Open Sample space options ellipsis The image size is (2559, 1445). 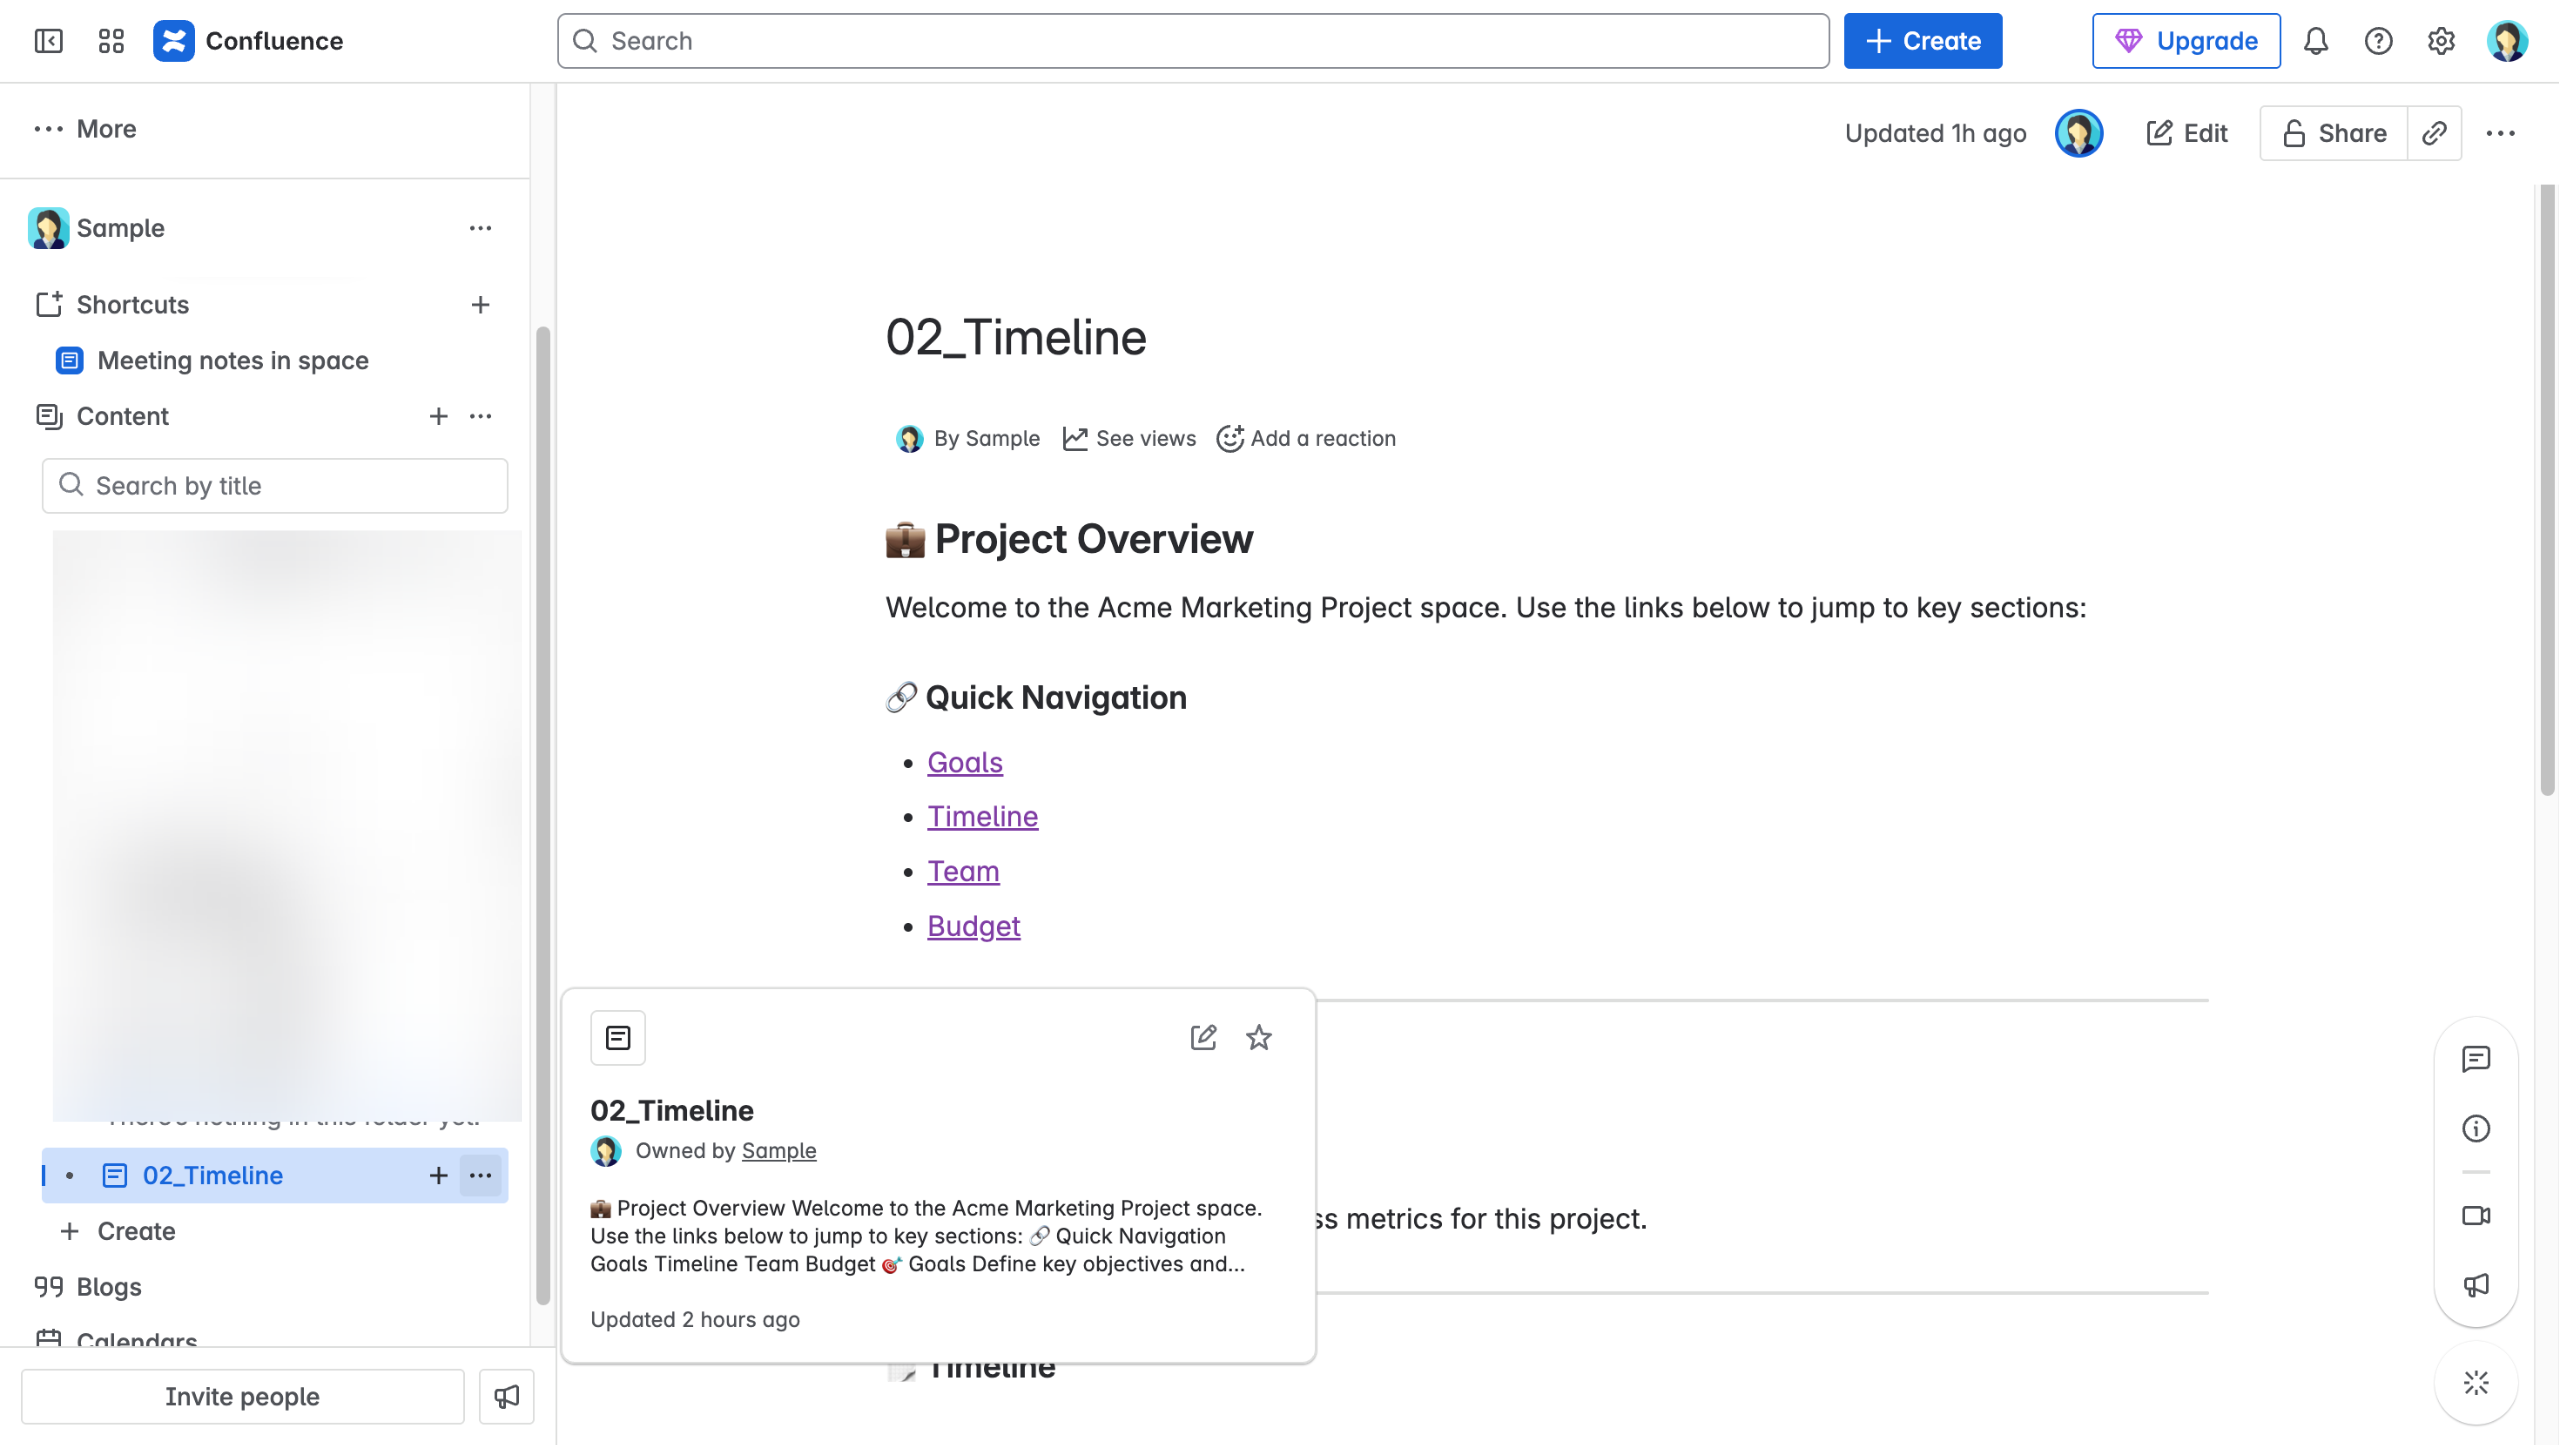(480, 228)
